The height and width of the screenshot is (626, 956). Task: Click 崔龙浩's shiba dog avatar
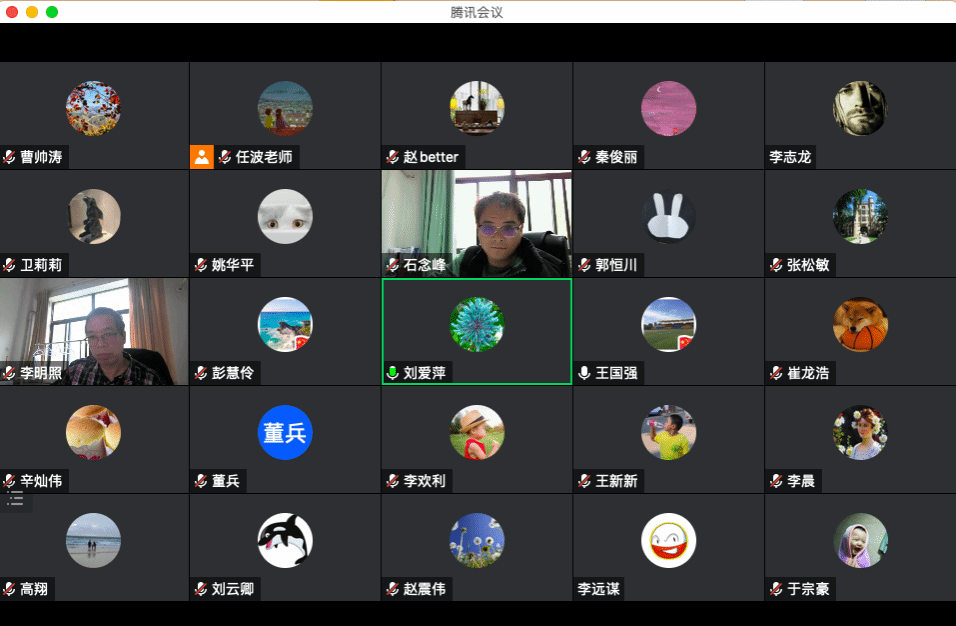[x=860, y=324]
